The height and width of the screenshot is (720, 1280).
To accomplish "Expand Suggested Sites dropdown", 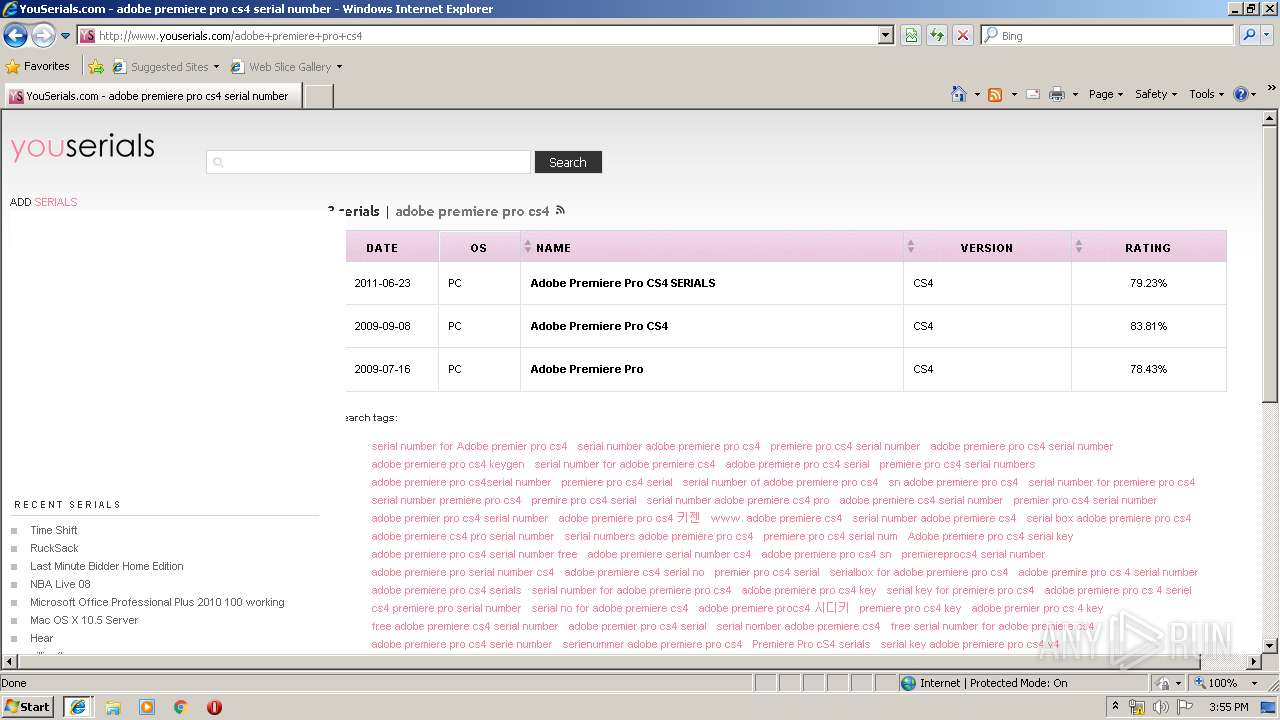I will point(216,67).
